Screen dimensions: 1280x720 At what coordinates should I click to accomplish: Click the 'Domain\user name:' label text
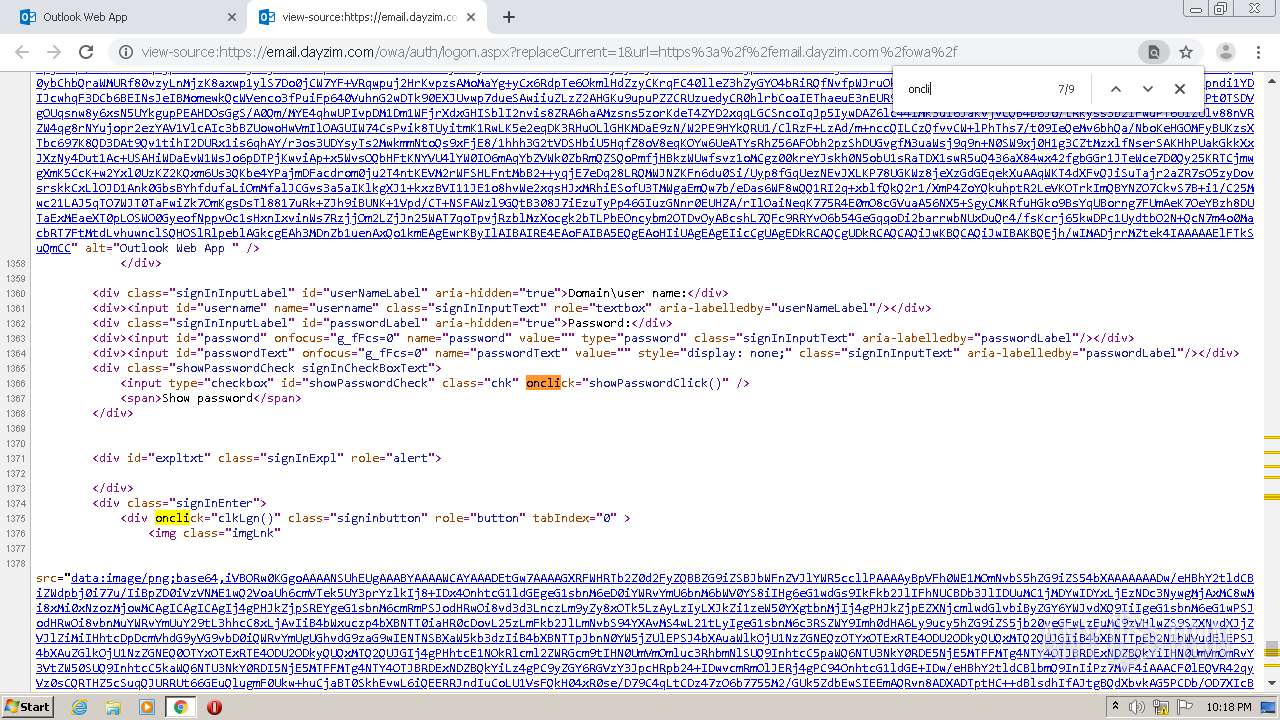(x=628, y=293)
